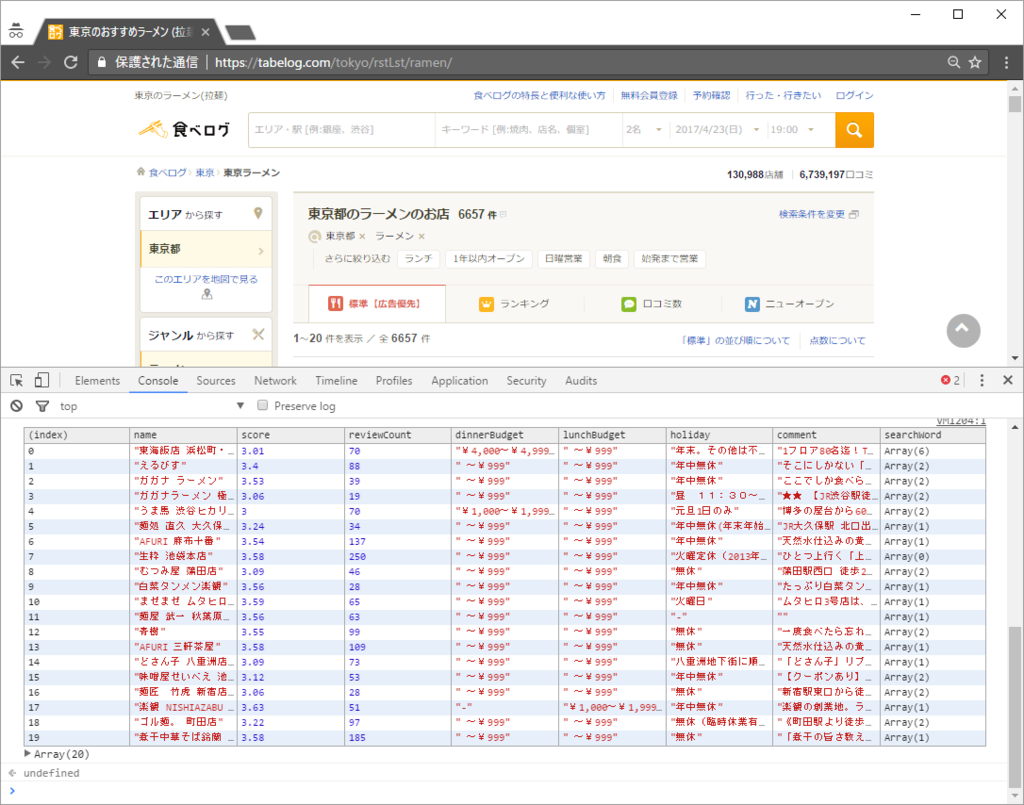Remove the ラーメン filter tag
Screen dimensions: 1024x805
pos(422,236)
